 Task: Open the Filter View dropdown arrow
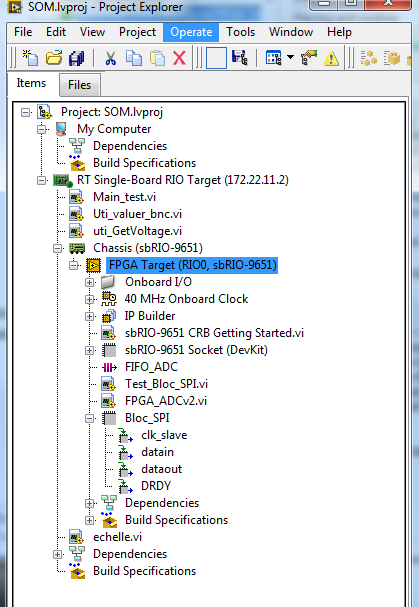click(x=290, y=57)
